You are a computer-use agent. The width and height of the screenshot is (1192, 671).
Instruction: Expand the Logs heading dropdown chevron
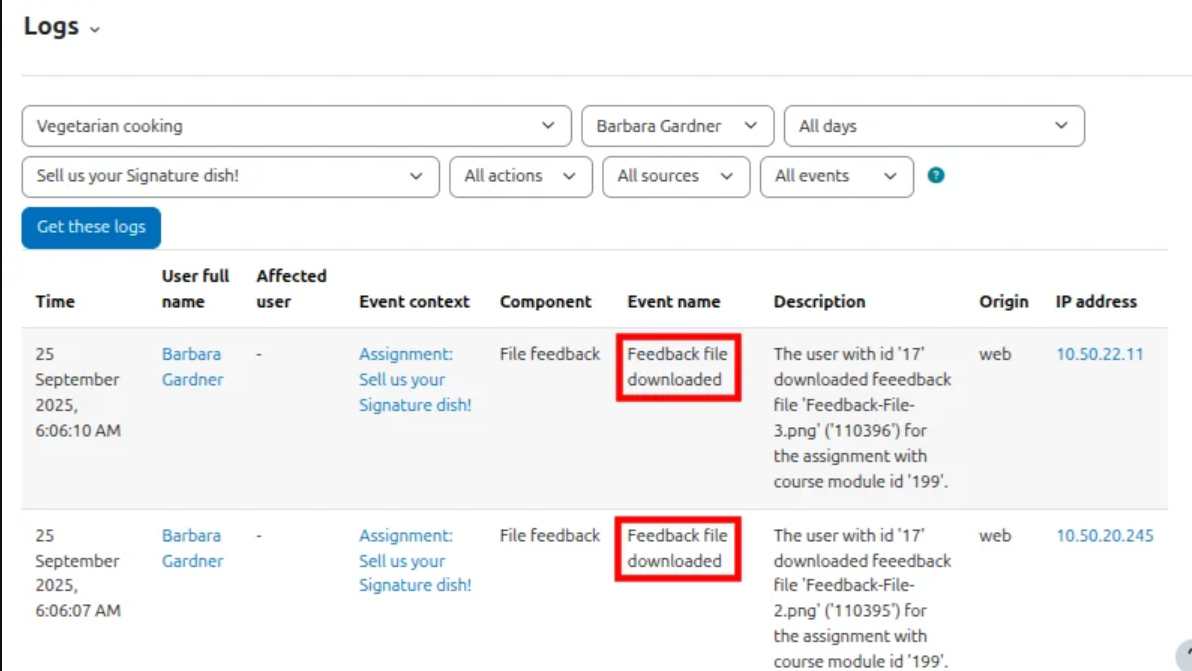tap(95, 30)
